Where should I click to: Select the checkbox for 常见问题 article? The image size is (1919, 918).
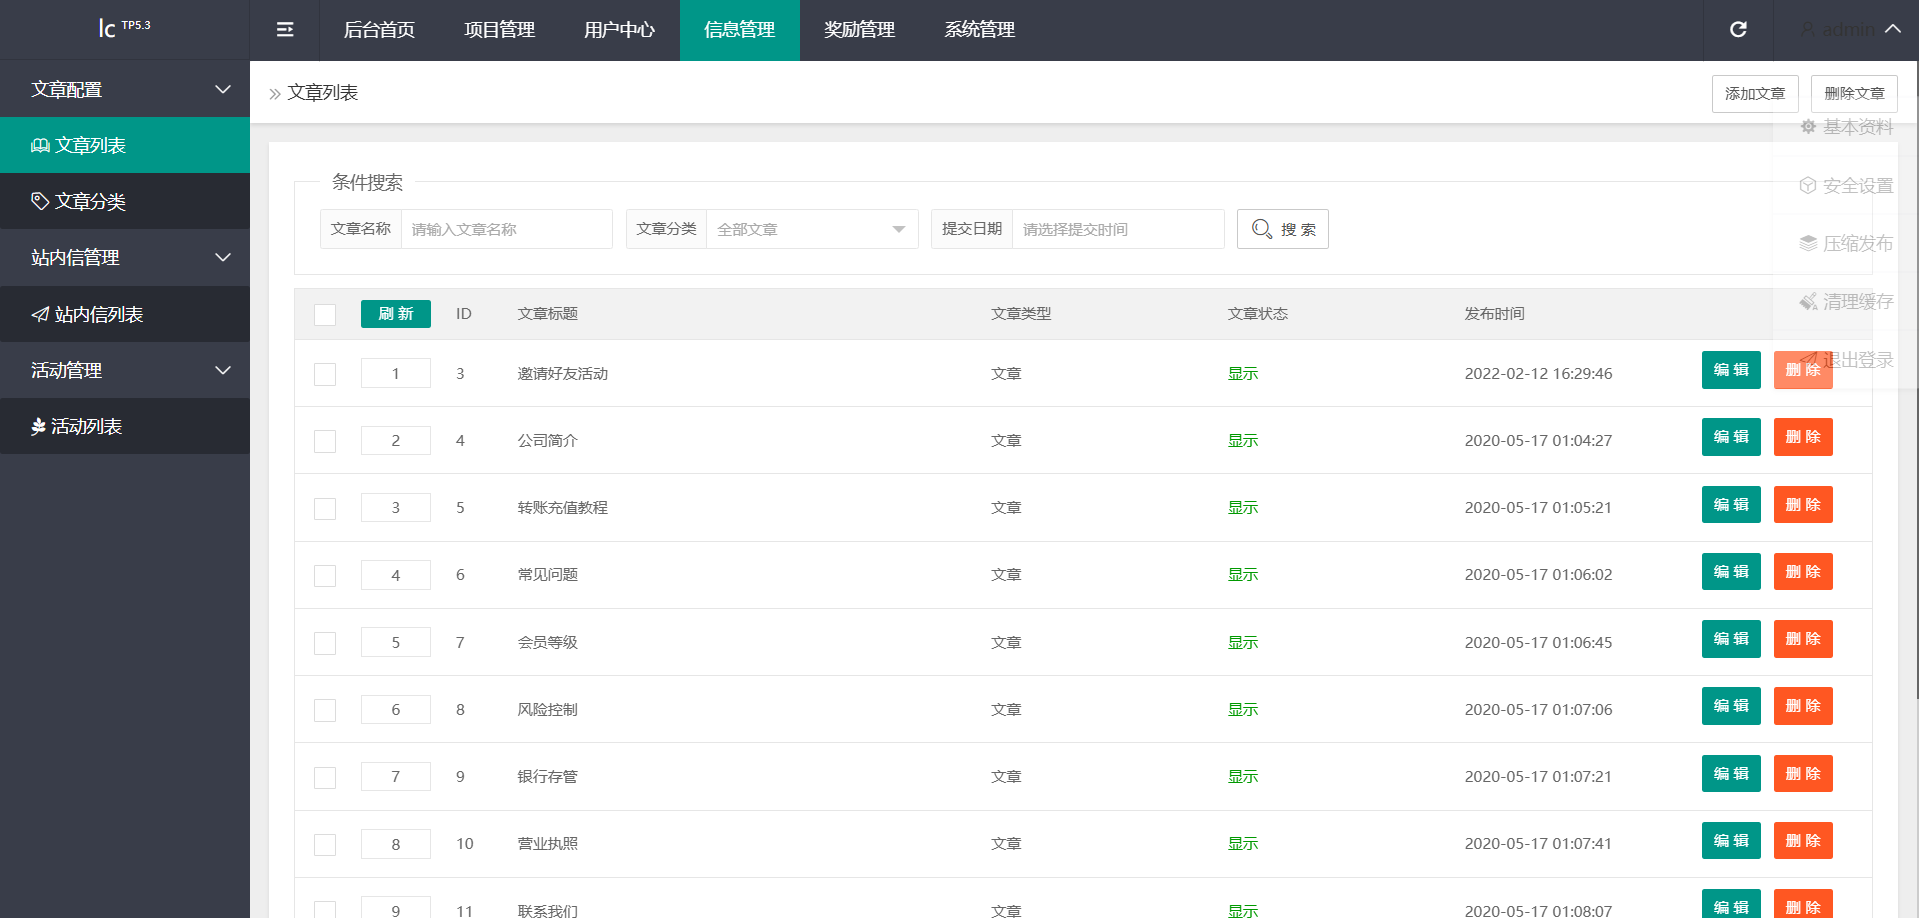(x=325, y=575)
